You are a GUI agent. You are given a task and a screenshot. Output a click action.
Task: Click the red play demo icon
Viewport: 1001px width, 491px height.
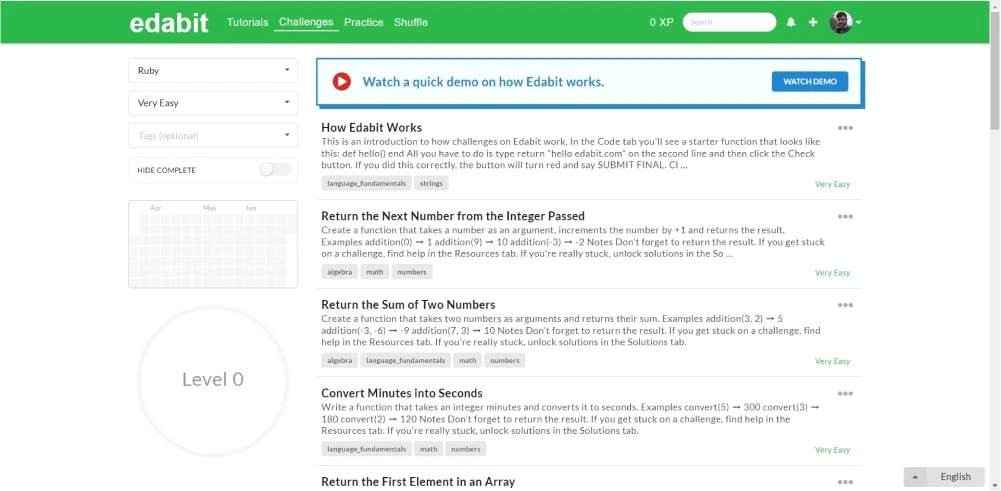click(x=342, y=82)
